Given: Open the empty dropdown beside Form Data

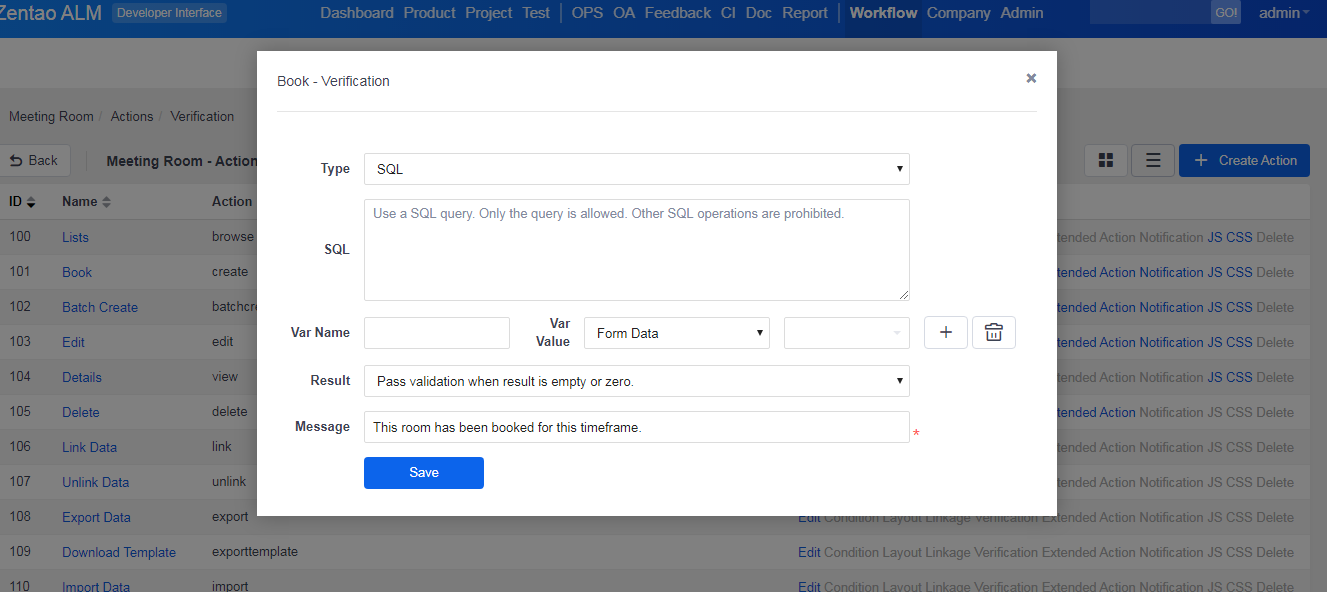Looking at the screenshot, I should pyautogui.click(x=846, y=333).
